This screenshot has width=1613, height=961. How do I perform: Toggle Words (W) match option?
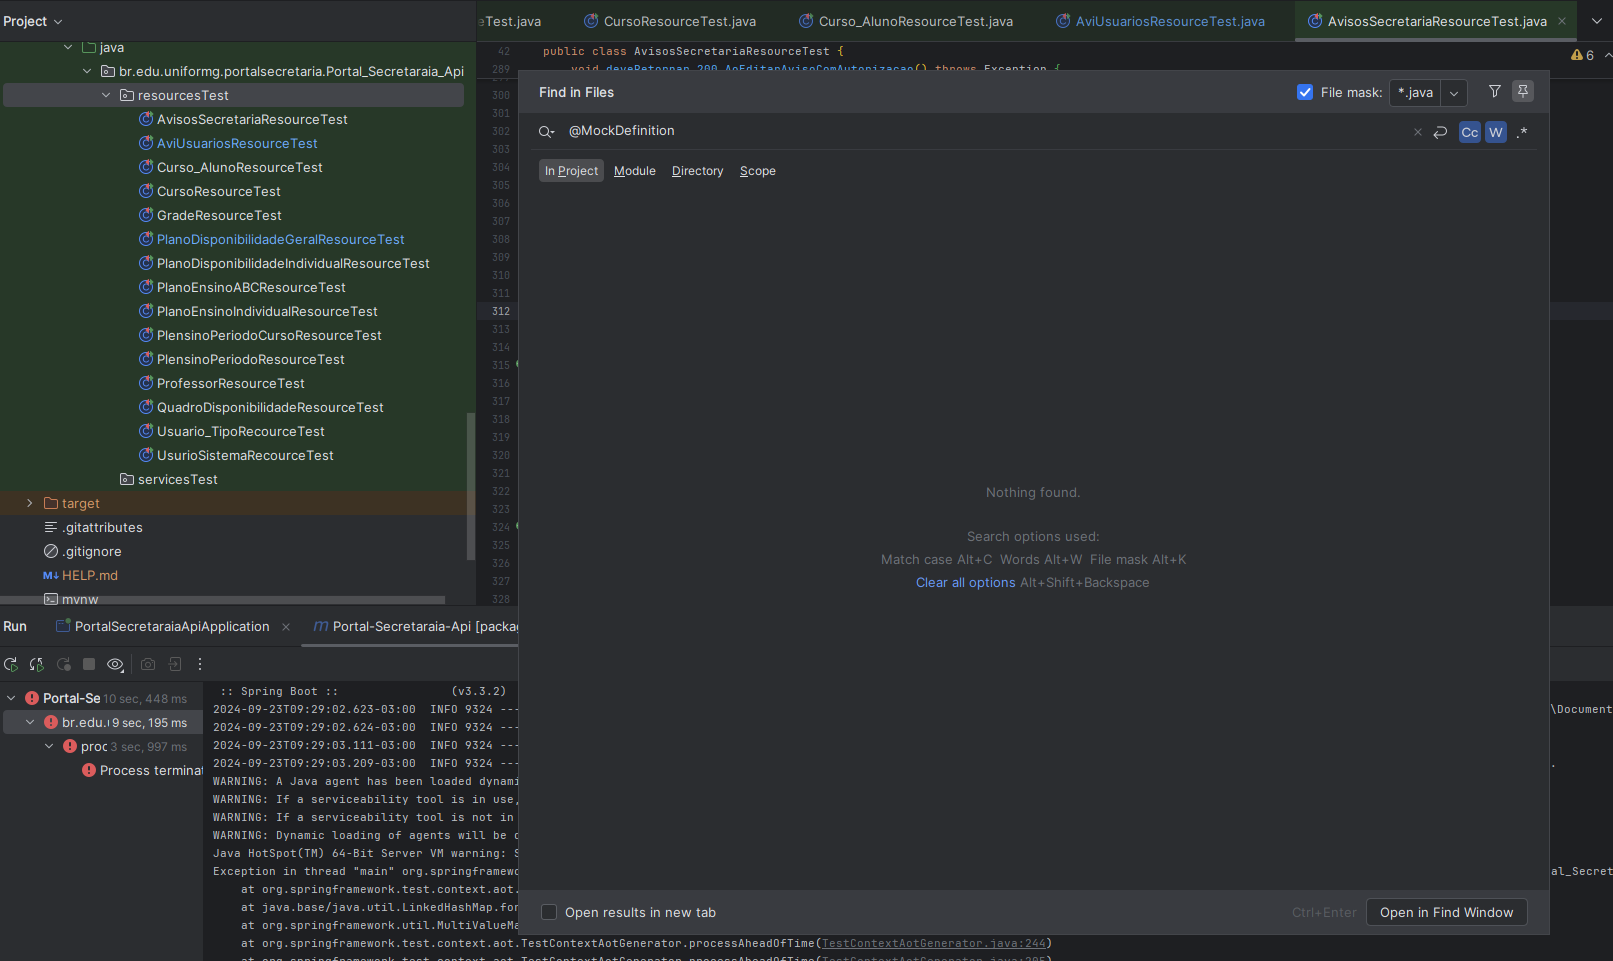pyautogui.click(x=1496, y=132)
